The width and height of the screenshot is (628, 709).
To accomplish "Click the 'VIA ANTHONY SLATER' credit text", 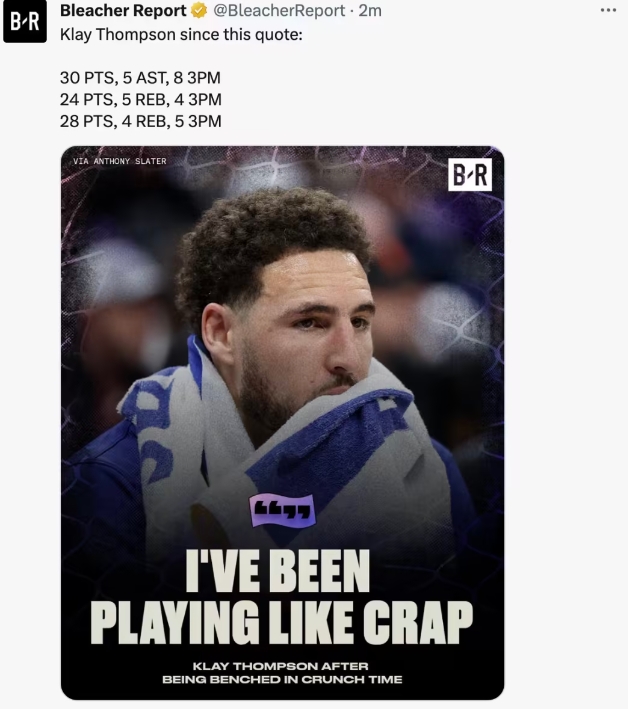I will (120, 161).
